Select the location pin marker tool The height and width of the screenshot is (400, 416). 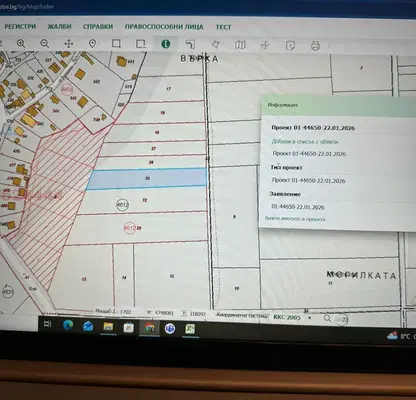tap(92, 44)
